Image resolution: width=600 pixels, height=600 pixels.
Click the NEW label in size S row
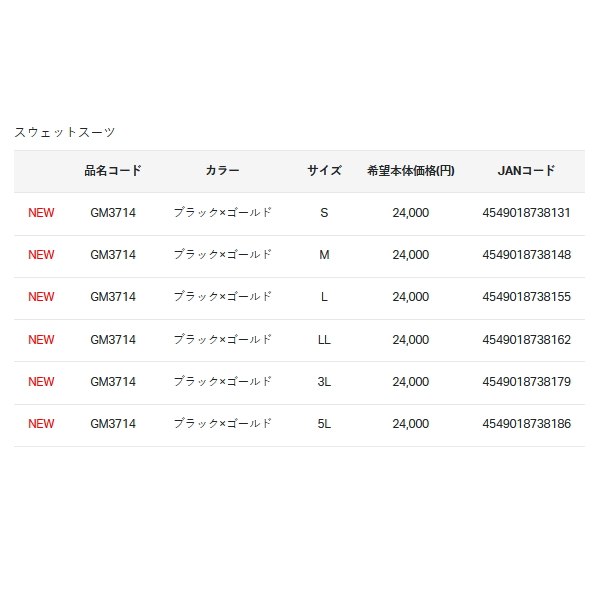tap(41, 213)
